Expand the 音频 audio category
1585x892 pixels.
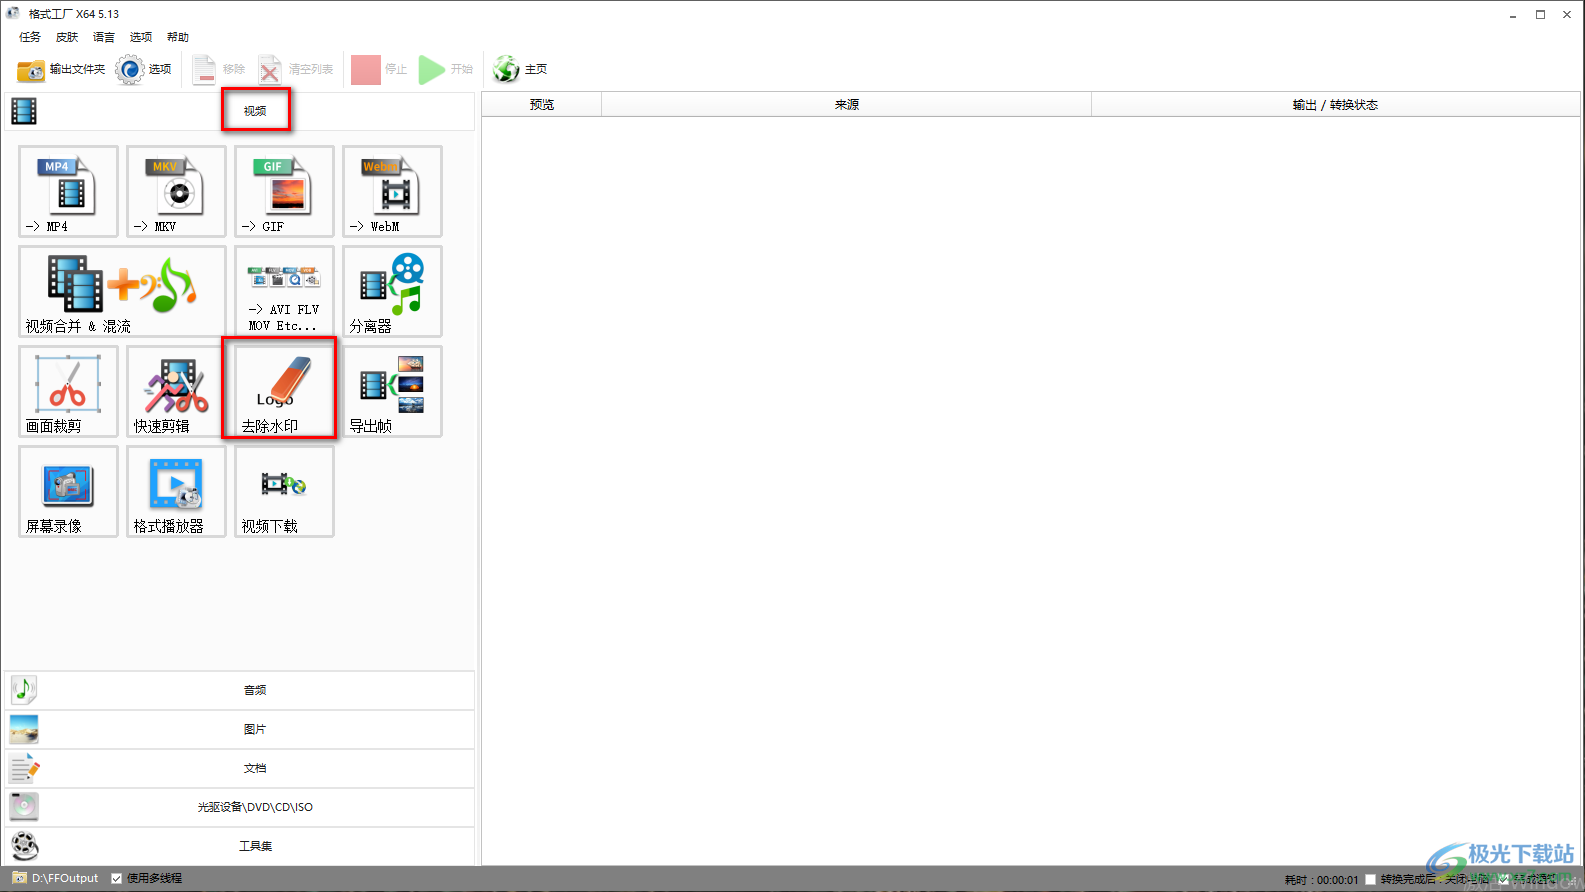[x=240, y=690]
